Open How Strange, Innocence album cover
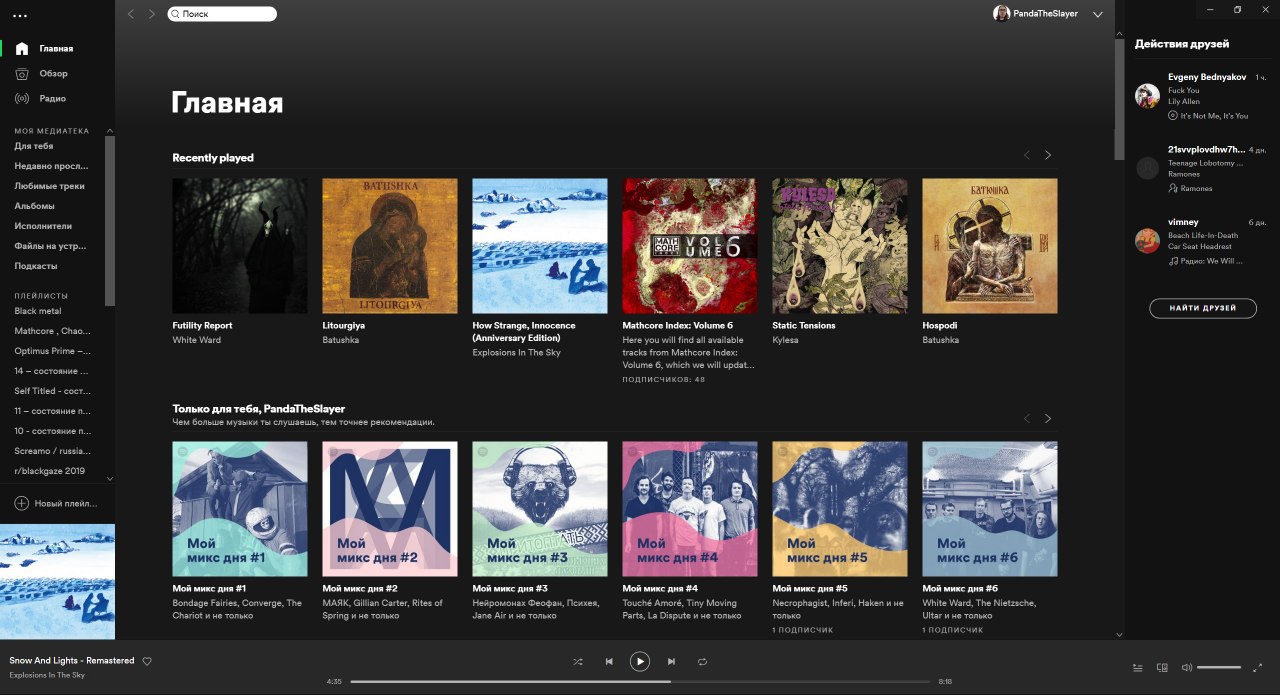The width and height of the screenshot is (1280, 695). pos(540,246)
